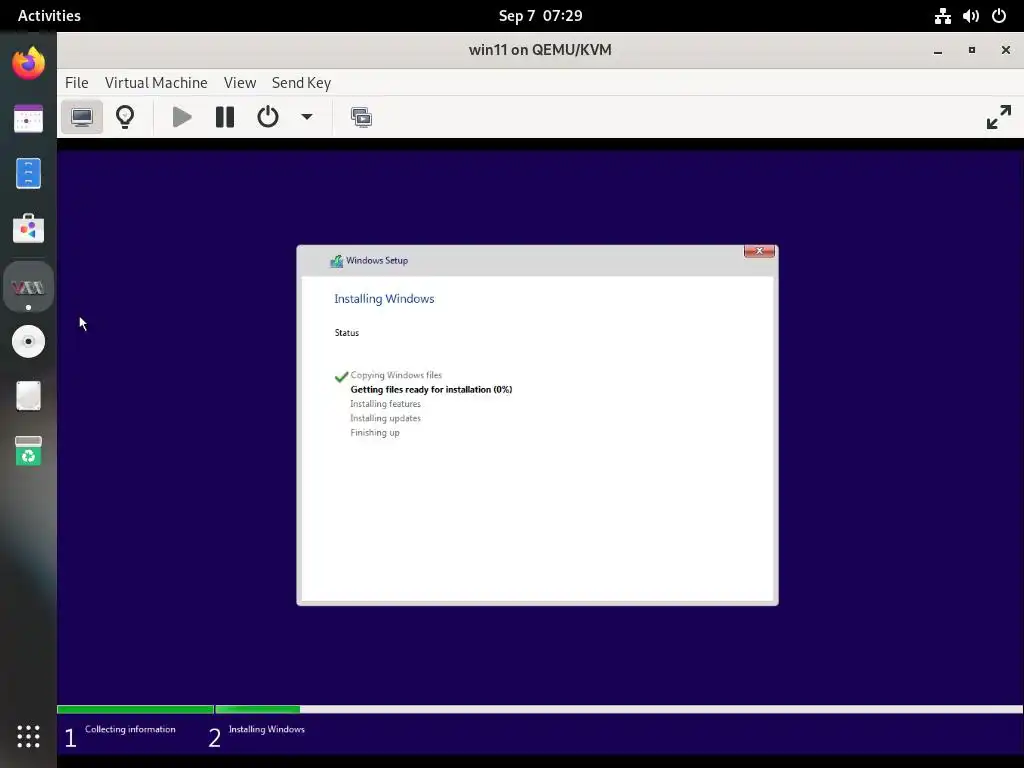This screenshot has width=1024, height=768.
Task: Click the Installing features line
Action: [385, 404]
